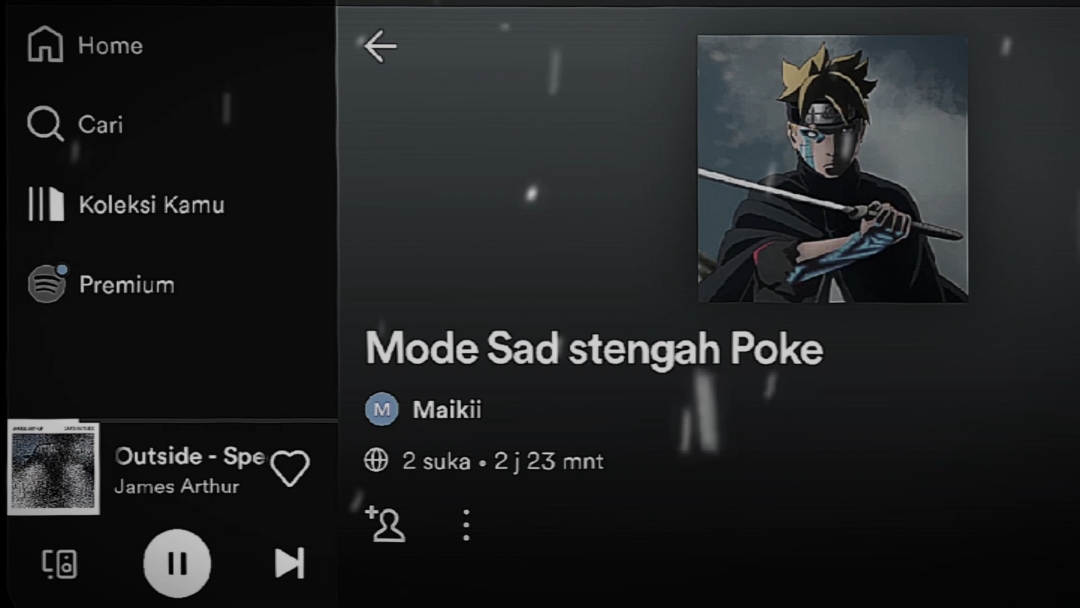Pause the currently playing track

click(x=177, y=563)
